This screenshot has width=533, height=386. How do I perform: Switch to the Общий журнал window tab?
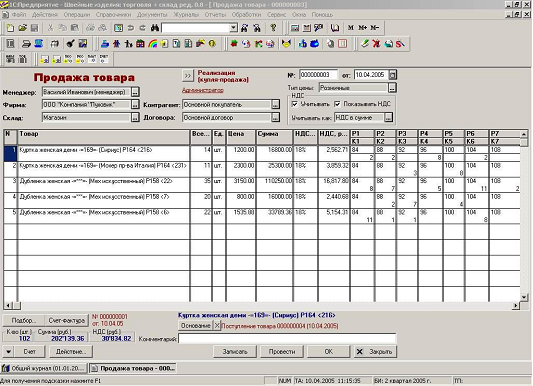(44, 368)
